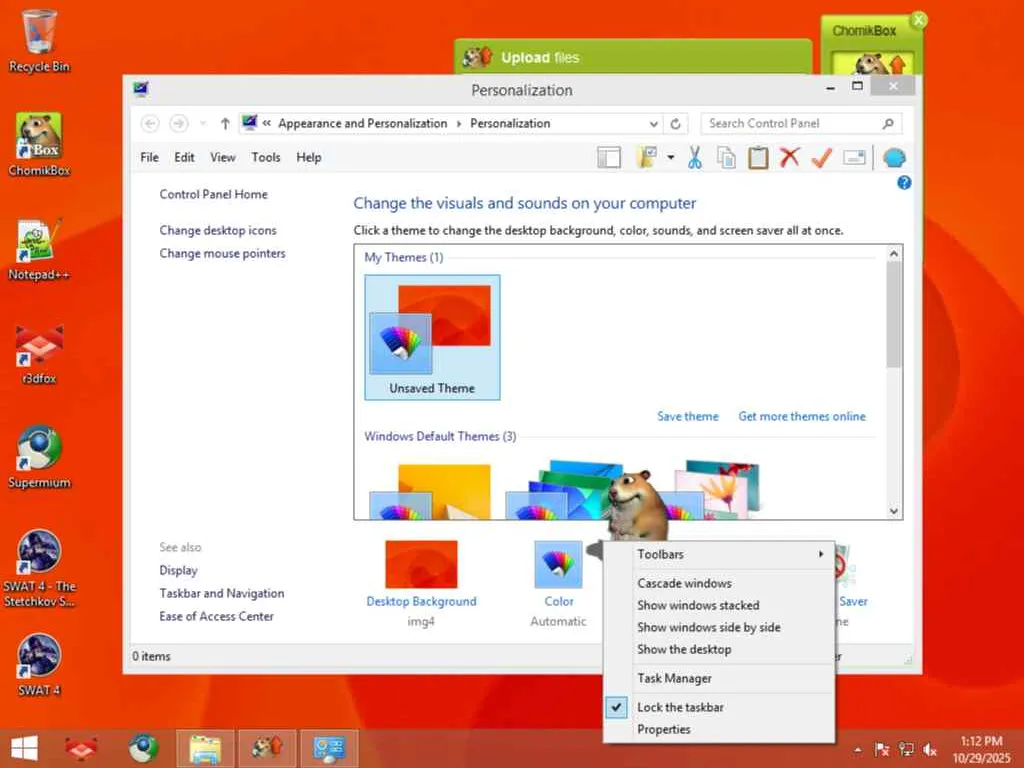Image resolution: width=1024 pixels, height=768 pixels.
Task: Open the File menu
Action: pos(150,157)
